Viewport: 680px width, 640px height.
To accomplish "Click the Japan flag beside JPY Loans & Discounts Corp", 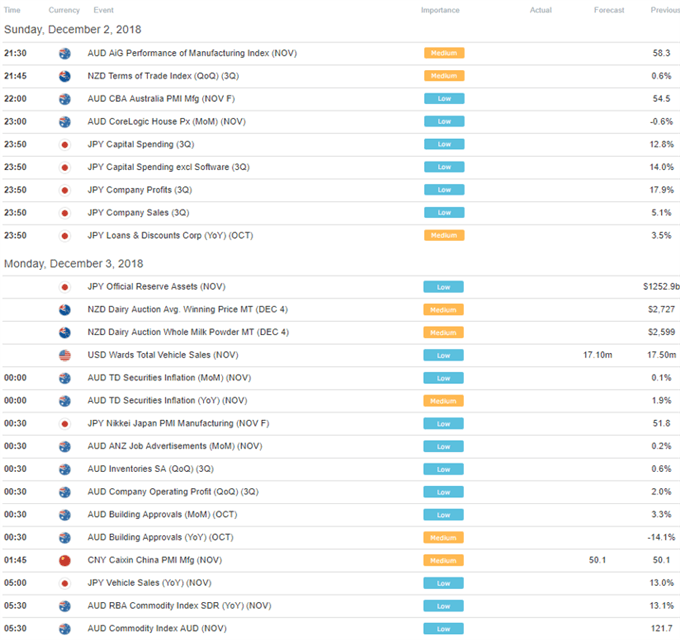I will pos(65,236).
